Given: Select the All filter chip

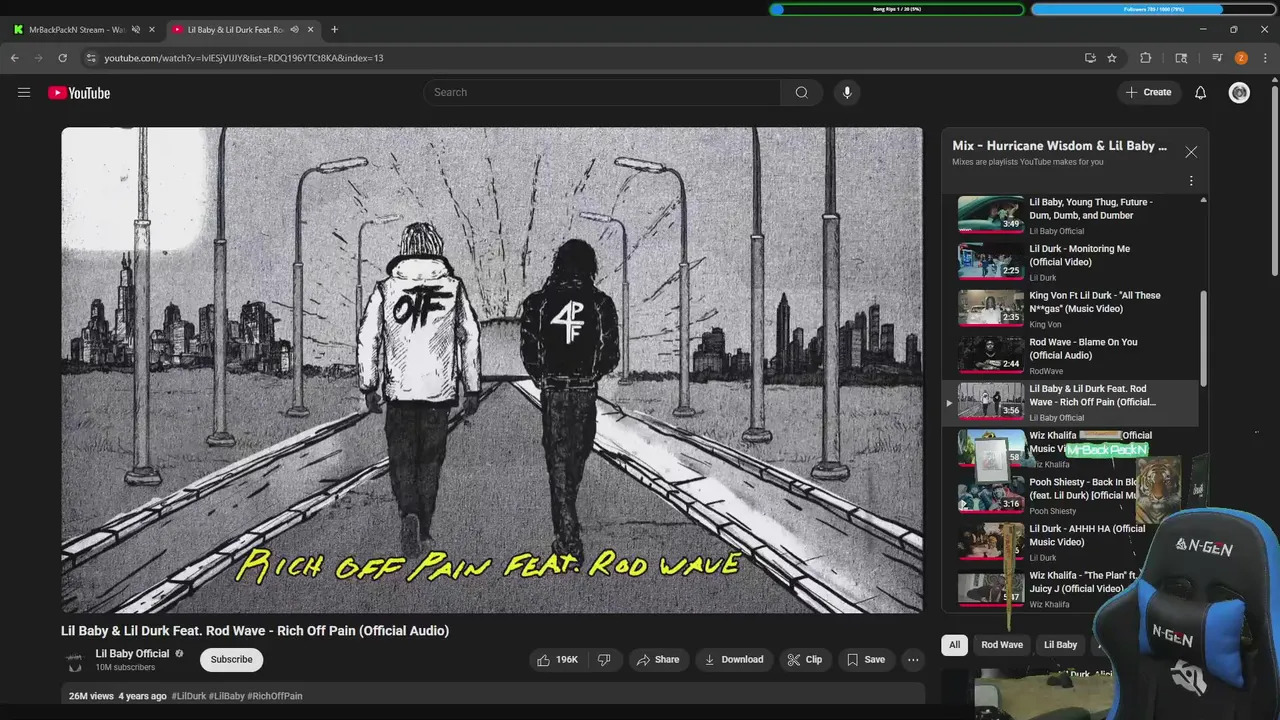Looking at the screenshot, I should click(954, 645).
